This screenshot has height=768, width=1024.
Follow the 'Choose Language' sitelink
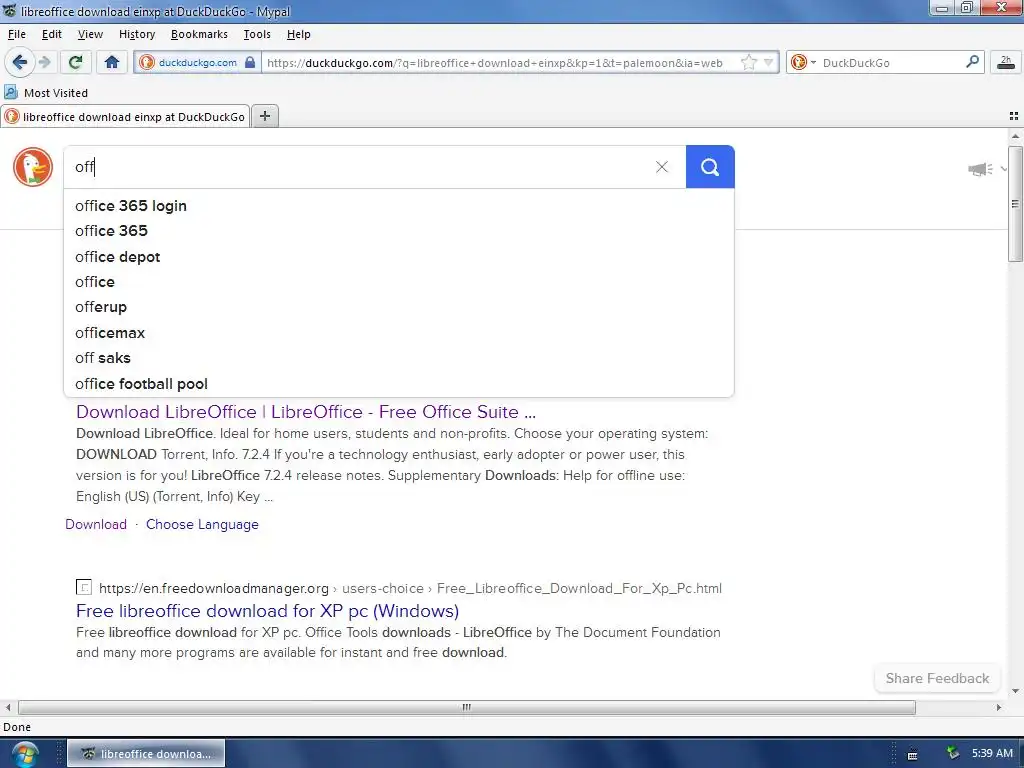coord(202,524)
